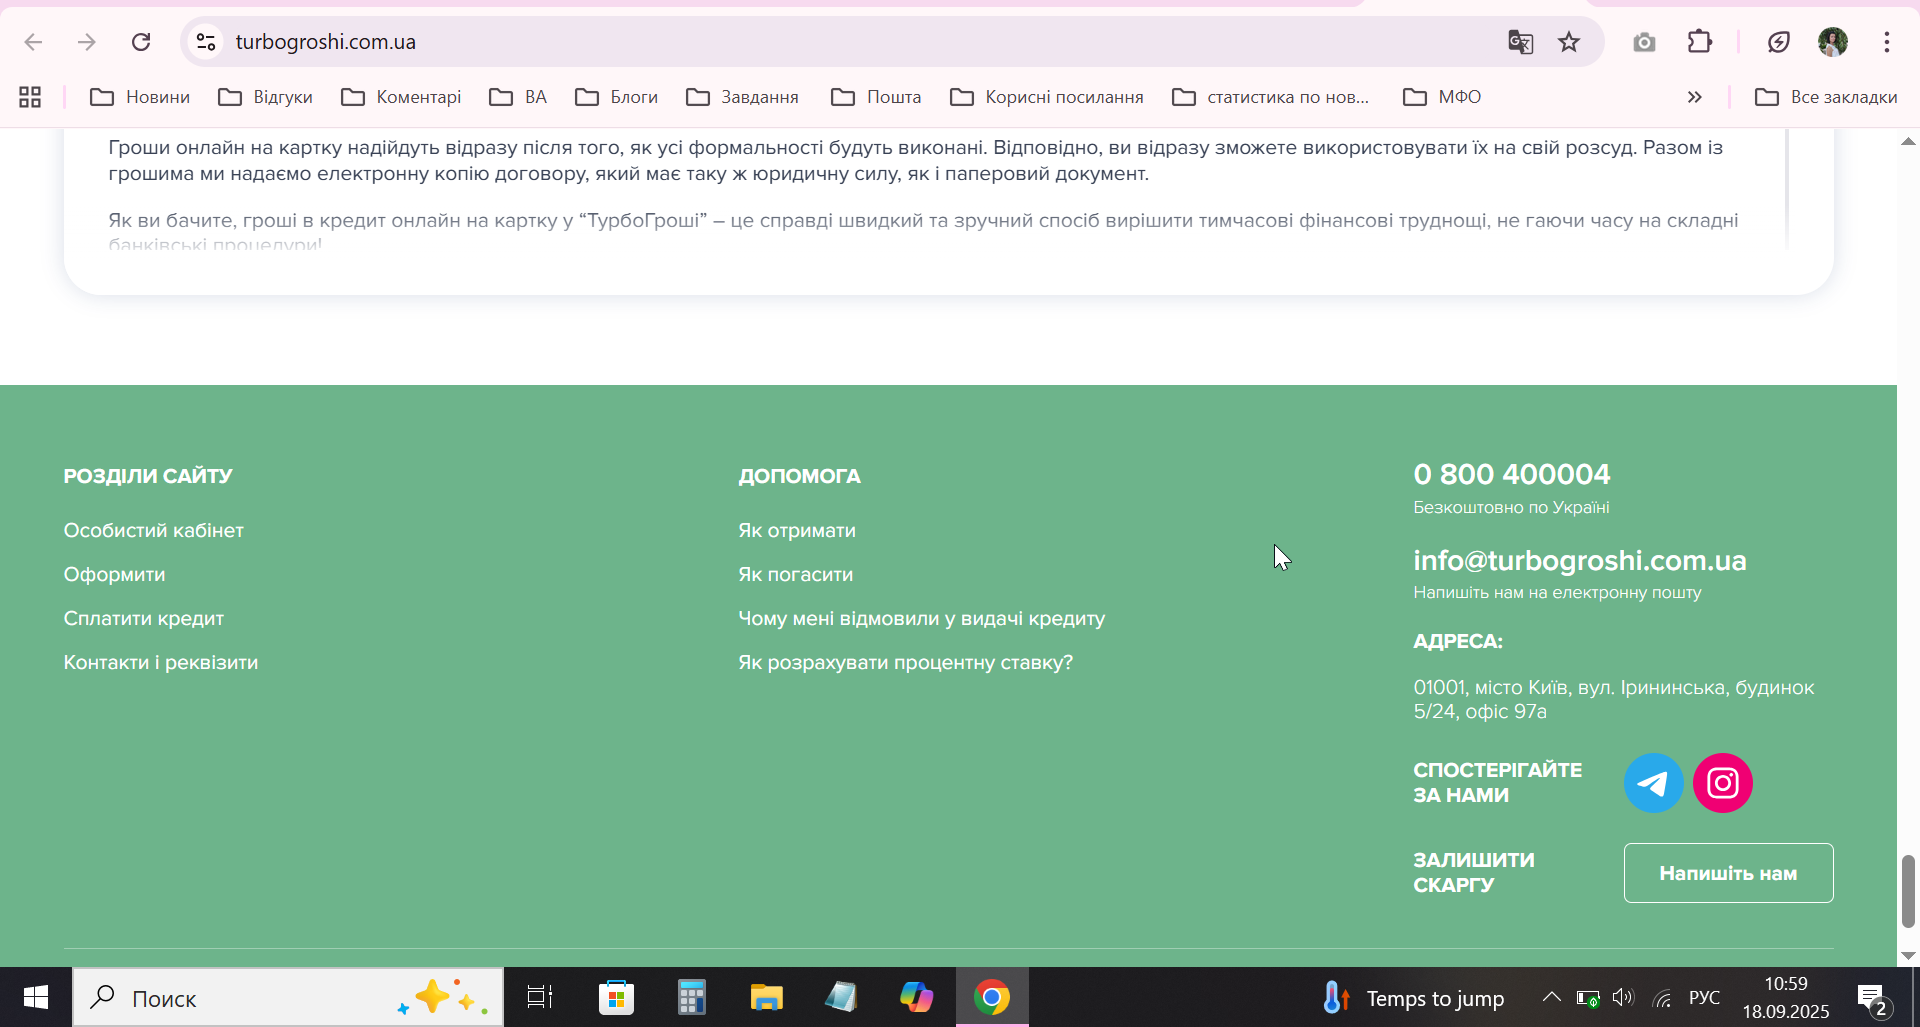Open Copilot from taskbar
Screen dimensions: 1920x1027
click(916, 997)
